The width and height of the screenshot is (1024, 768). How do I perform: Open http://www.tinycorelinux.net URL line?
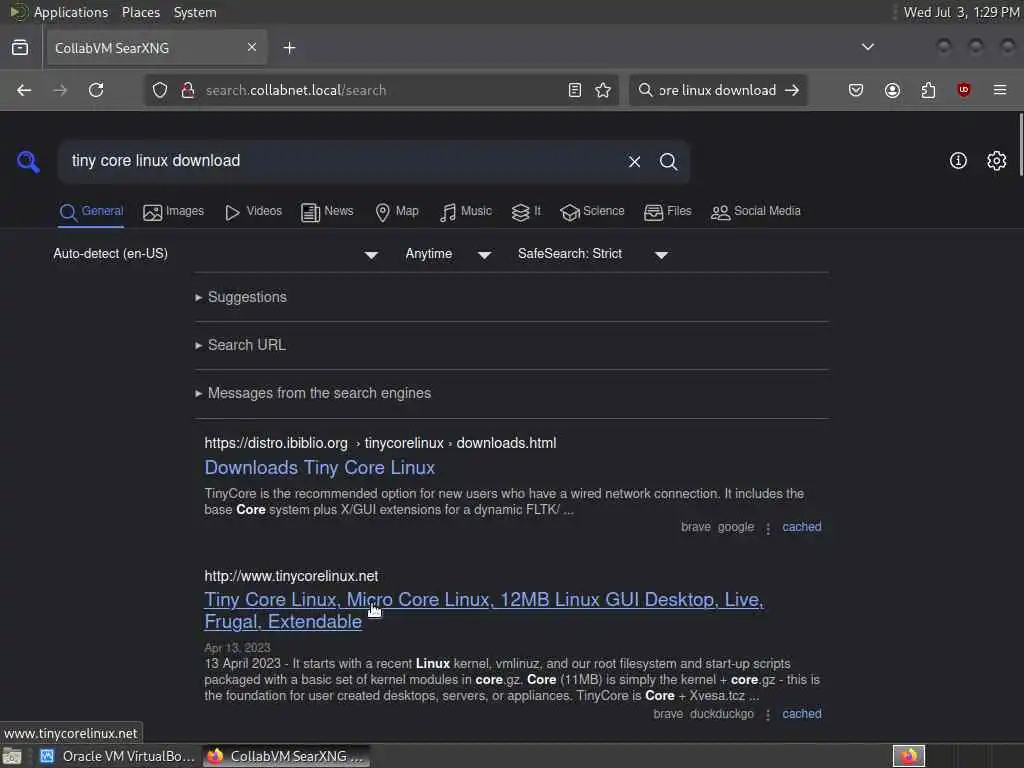(x=291, y=576)
